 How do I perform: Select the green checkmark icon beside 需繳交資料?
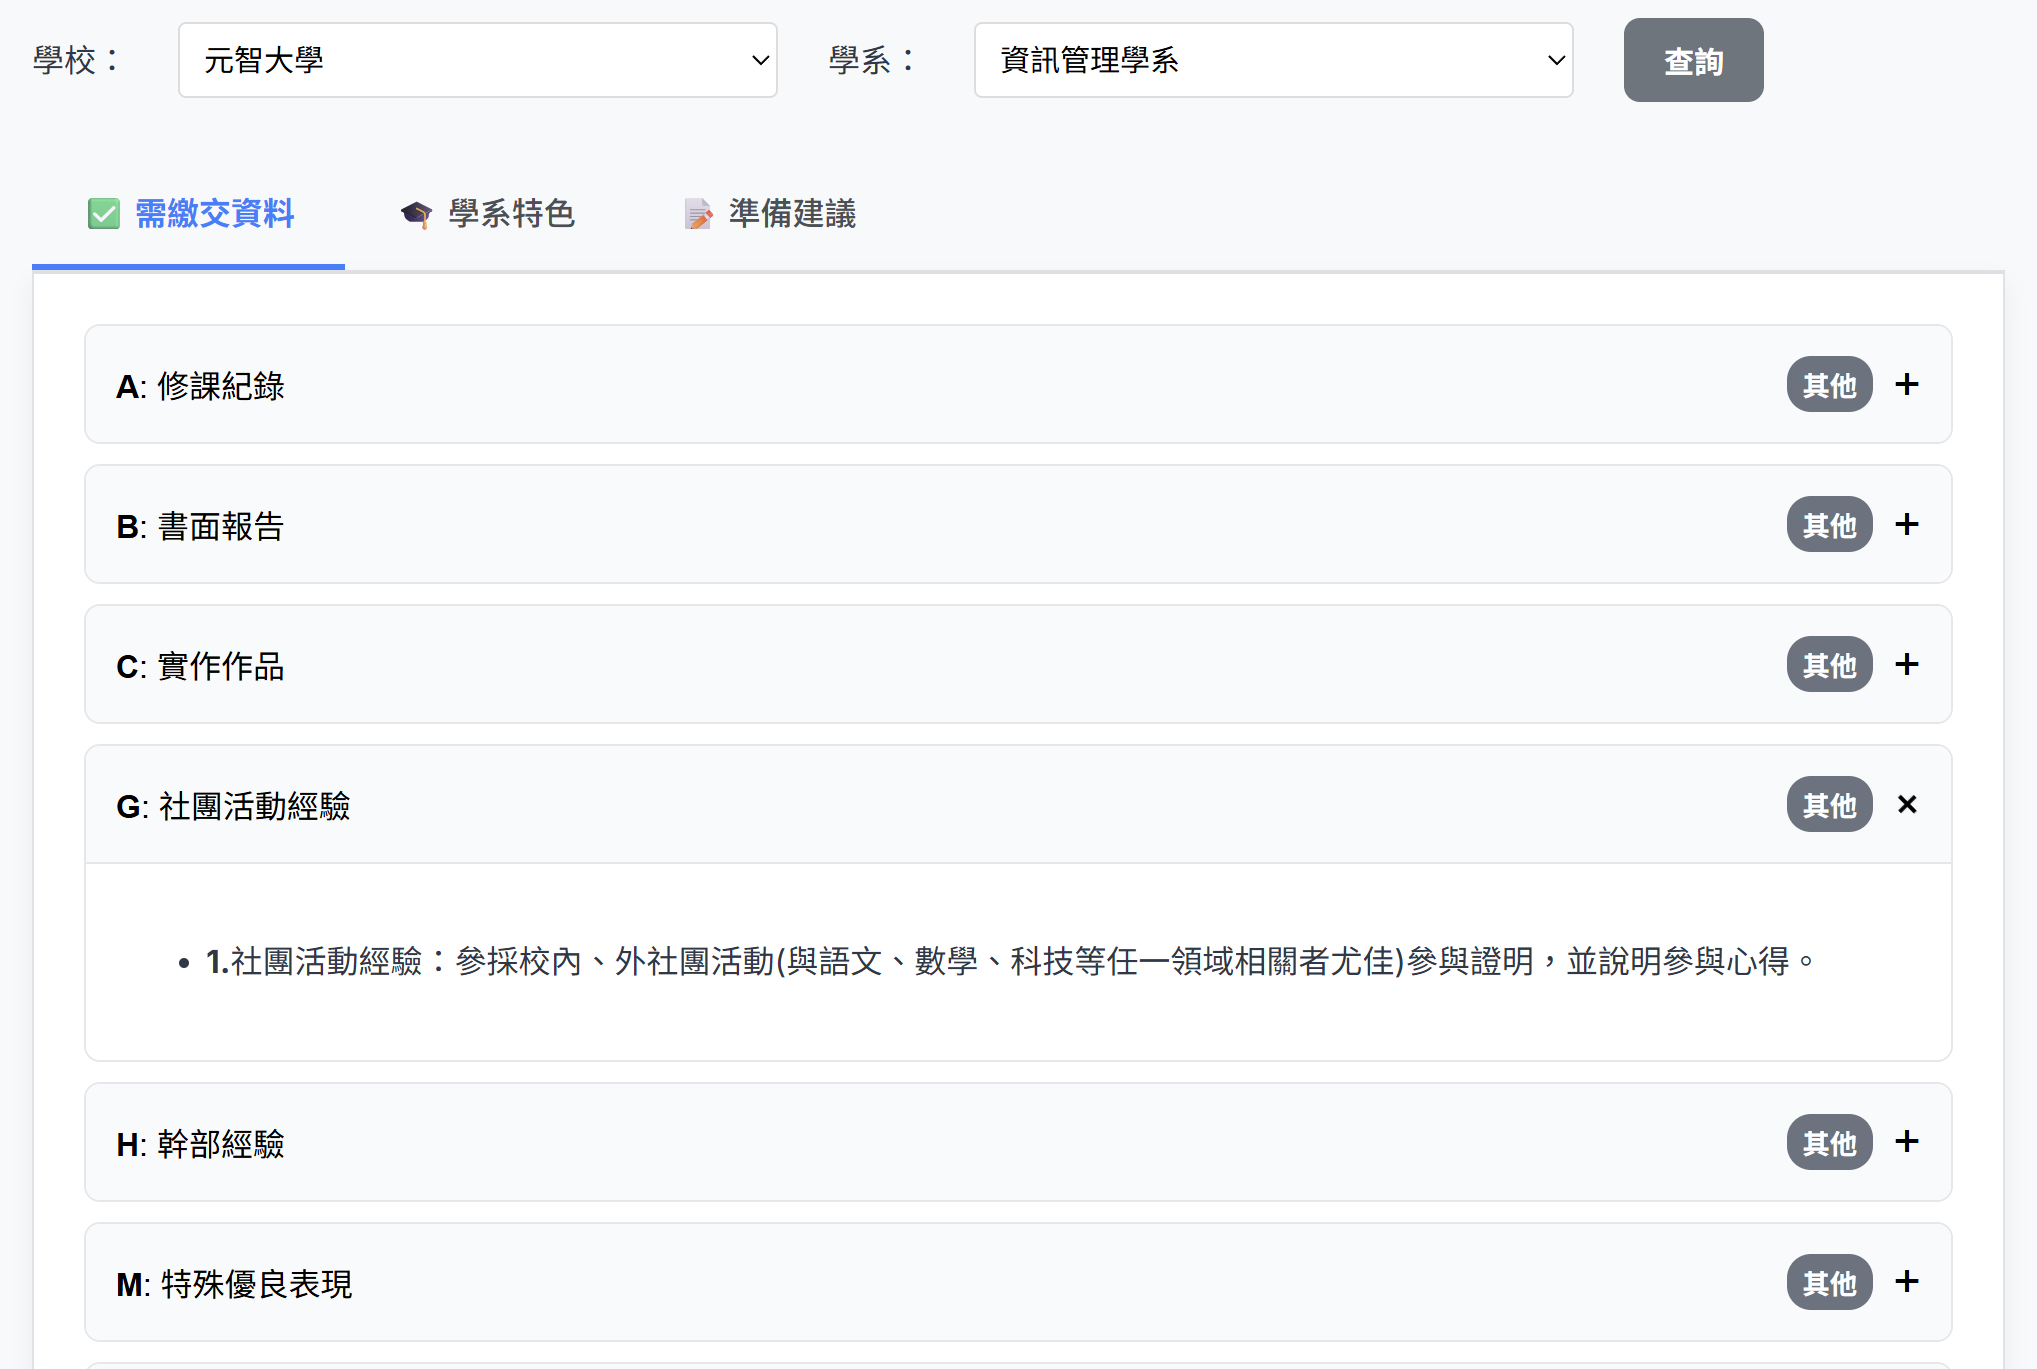click(104, 213)
